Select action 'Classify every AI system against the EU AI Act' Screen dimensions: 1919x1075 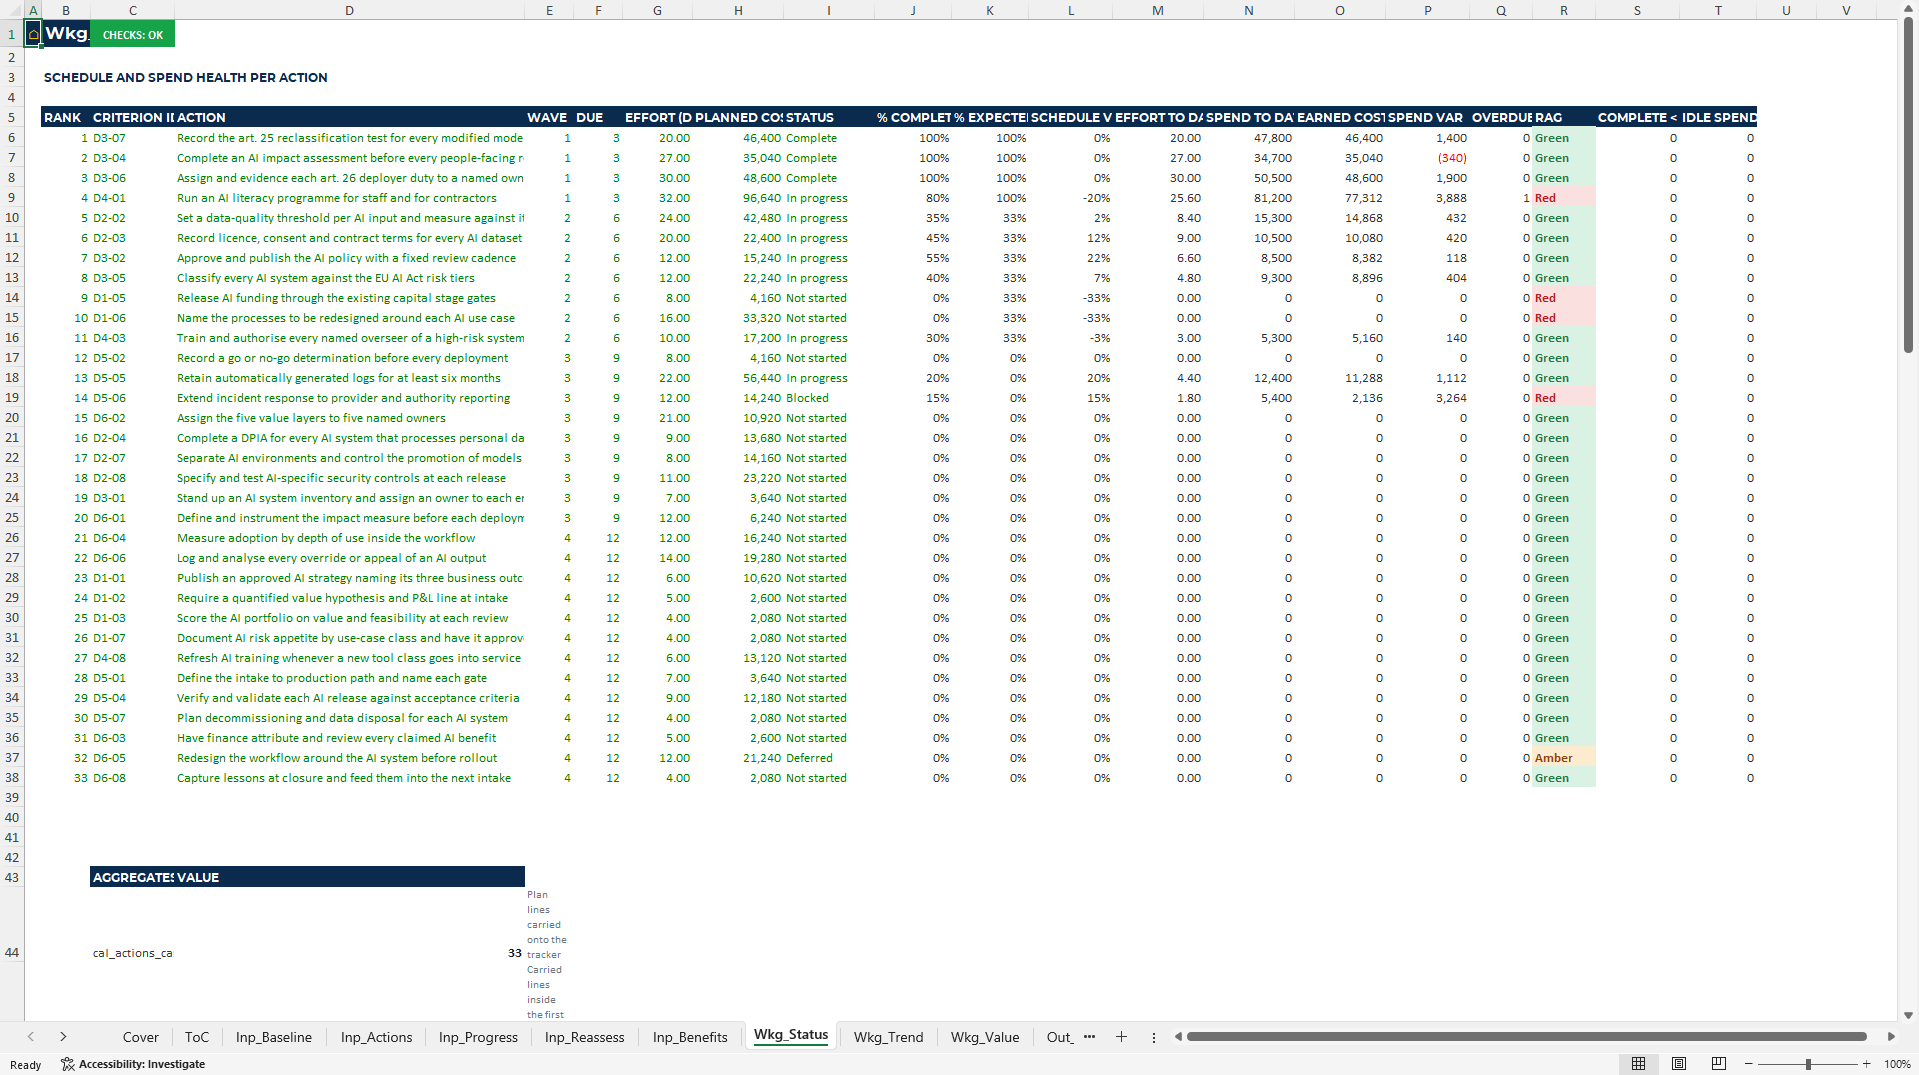349,278
